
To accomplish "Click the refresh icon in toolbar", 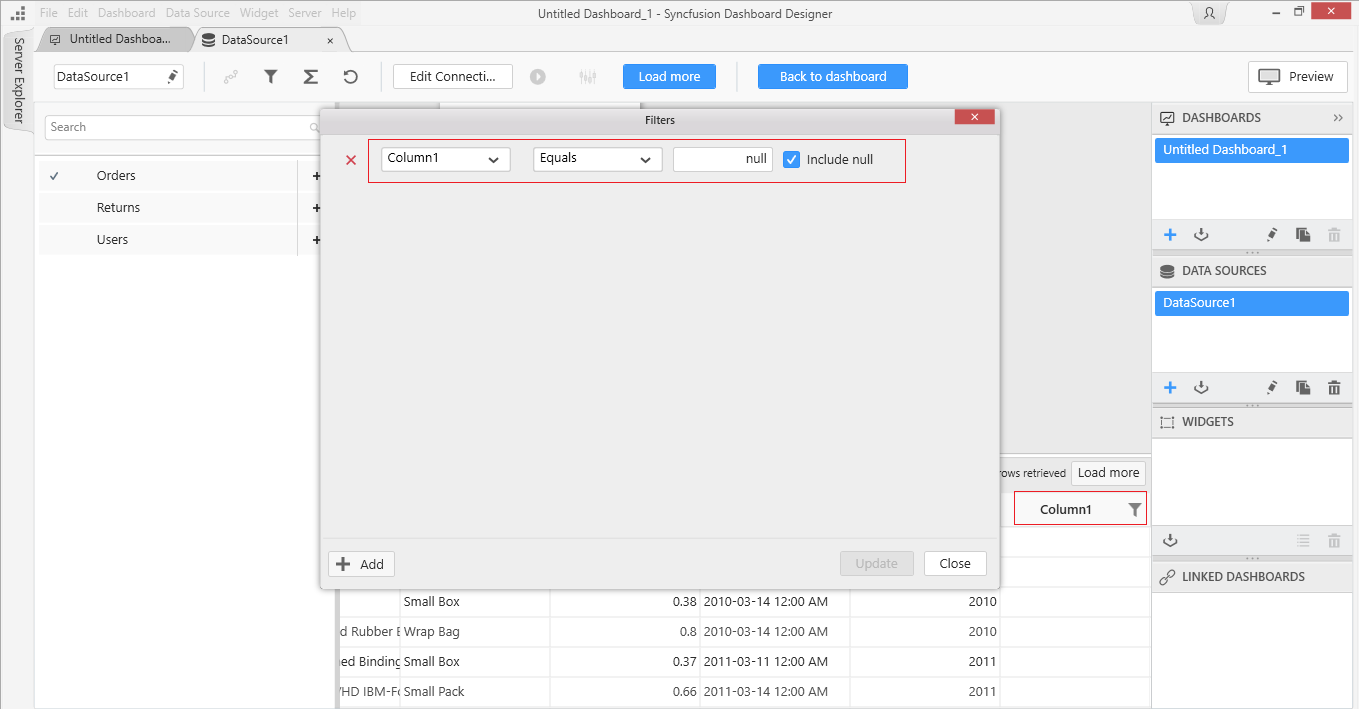I will point(350,77).
